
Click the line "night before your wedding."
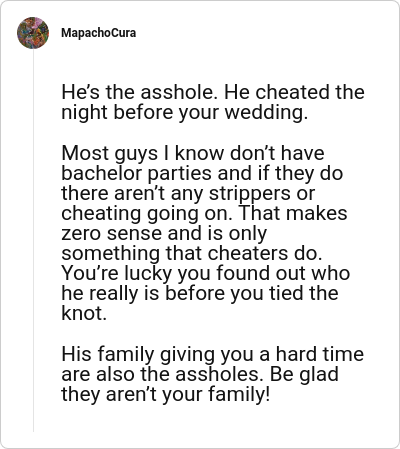(185, 113)
